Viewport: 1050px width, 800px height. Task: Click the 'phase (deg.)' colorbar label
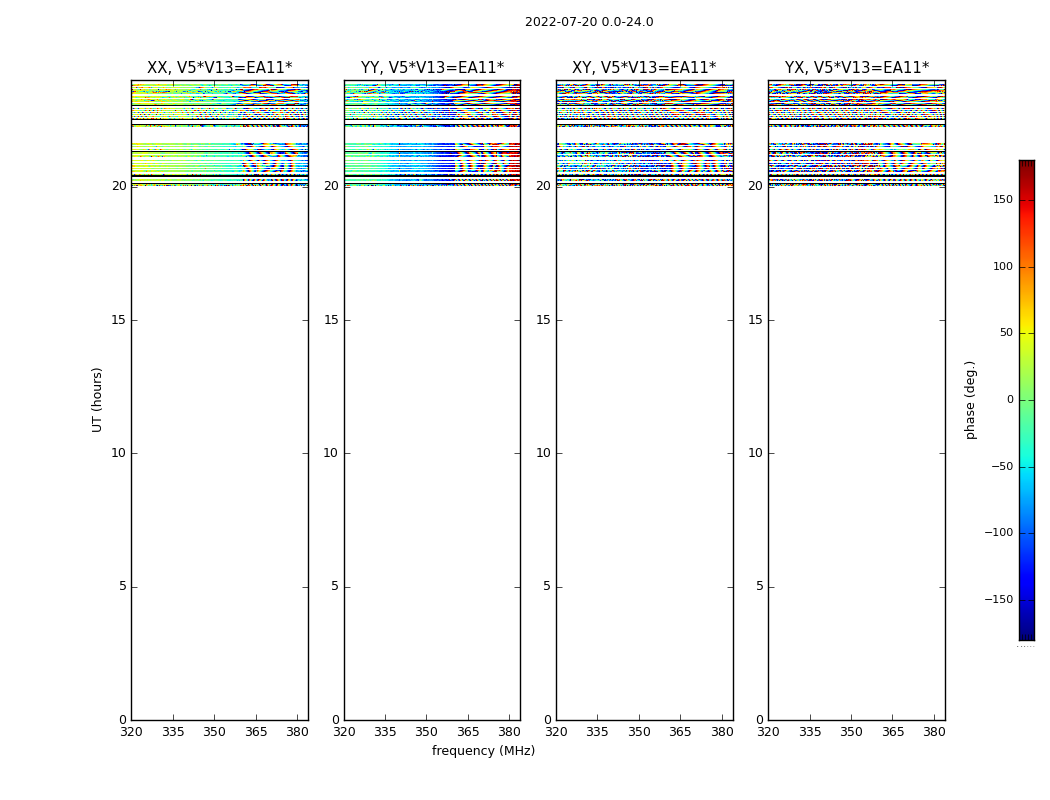970,400
